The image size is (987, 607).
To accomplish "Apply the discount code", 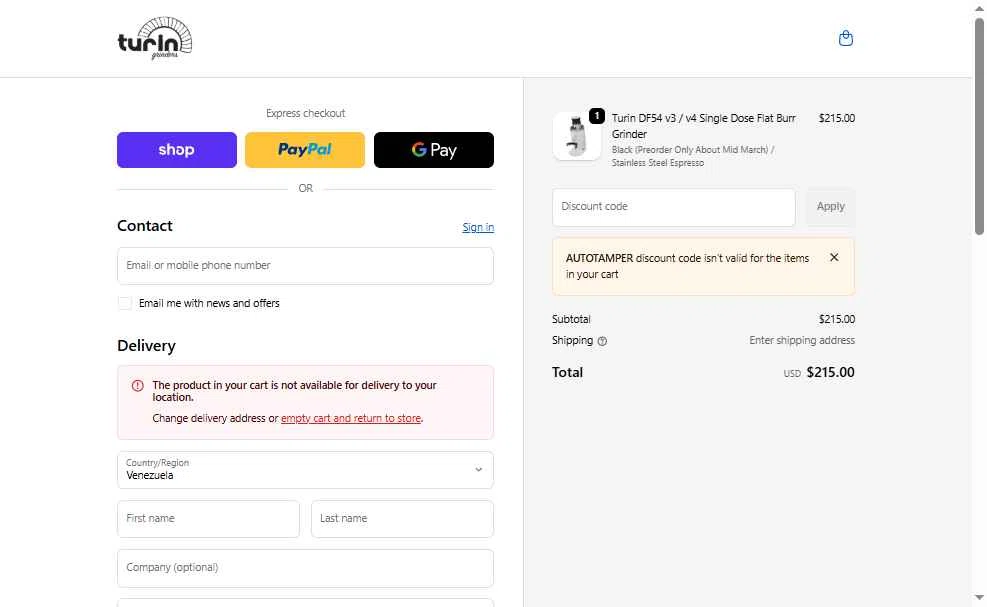I will coord(830,207).
